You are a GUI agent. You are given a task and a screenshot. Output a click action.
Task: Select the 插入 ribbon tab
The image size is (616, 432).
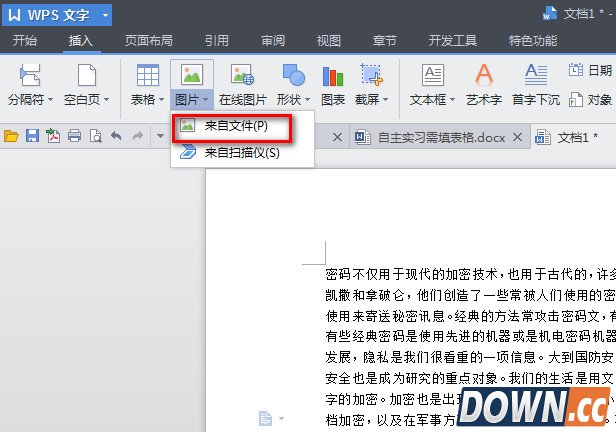81,40
